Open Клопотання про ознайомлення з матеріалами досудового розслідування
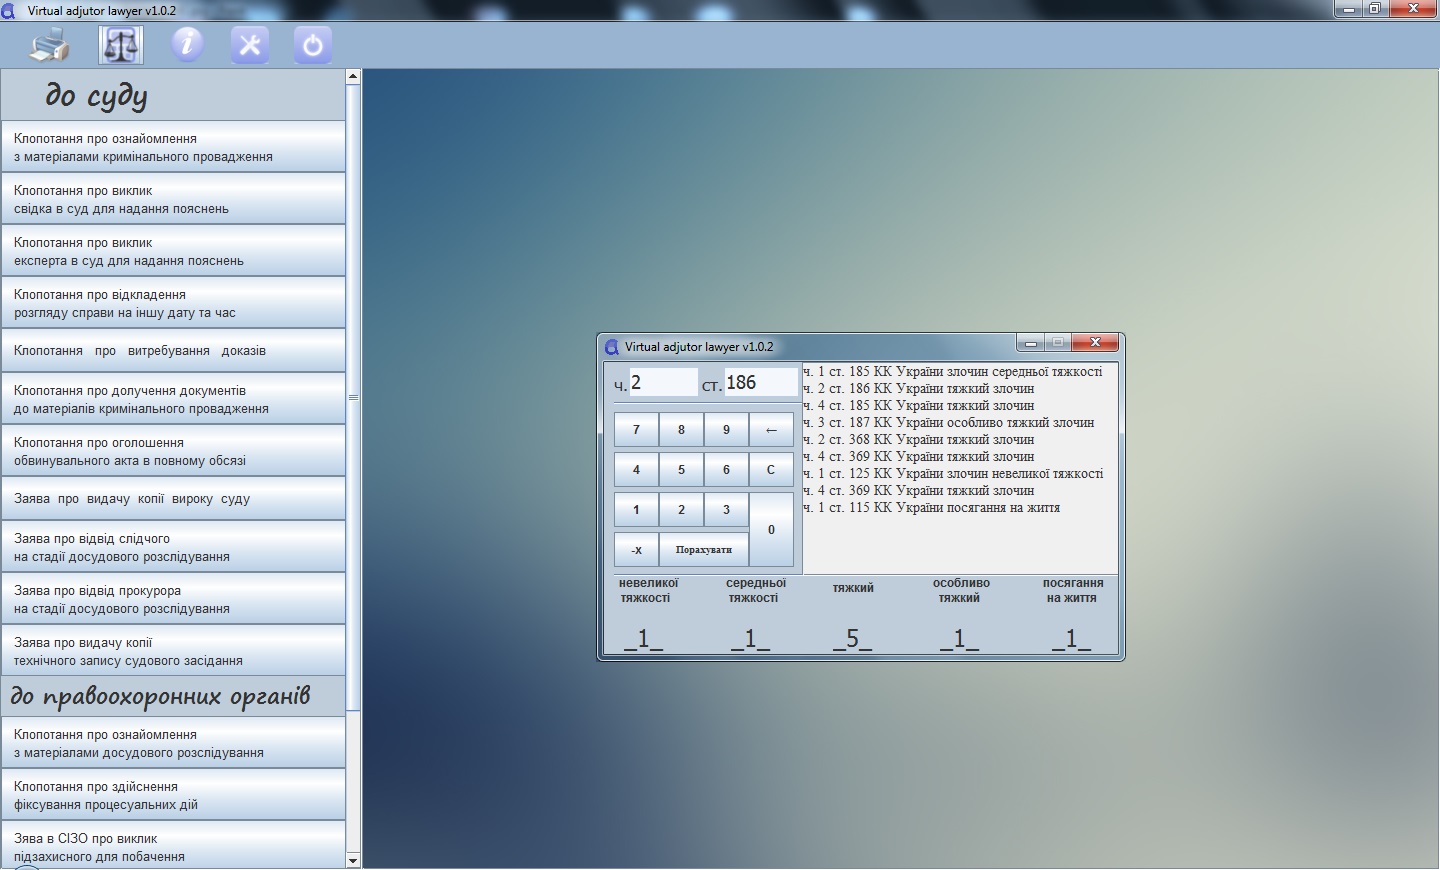This screenshot has width=1440, height=870. [x=173, y=743]
